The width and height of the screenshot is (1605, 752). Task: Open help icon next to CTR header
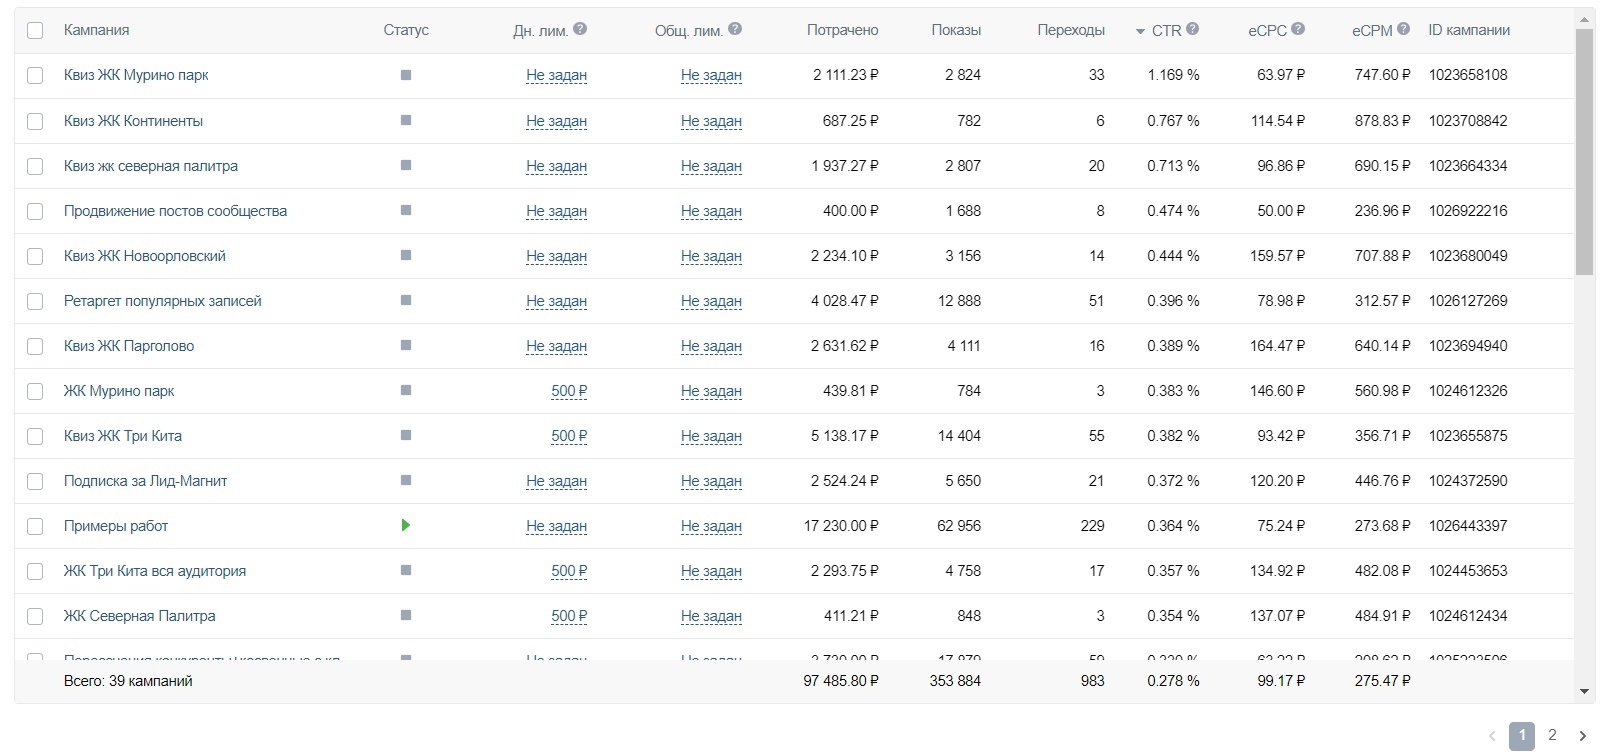click(x=1193, y=29)
